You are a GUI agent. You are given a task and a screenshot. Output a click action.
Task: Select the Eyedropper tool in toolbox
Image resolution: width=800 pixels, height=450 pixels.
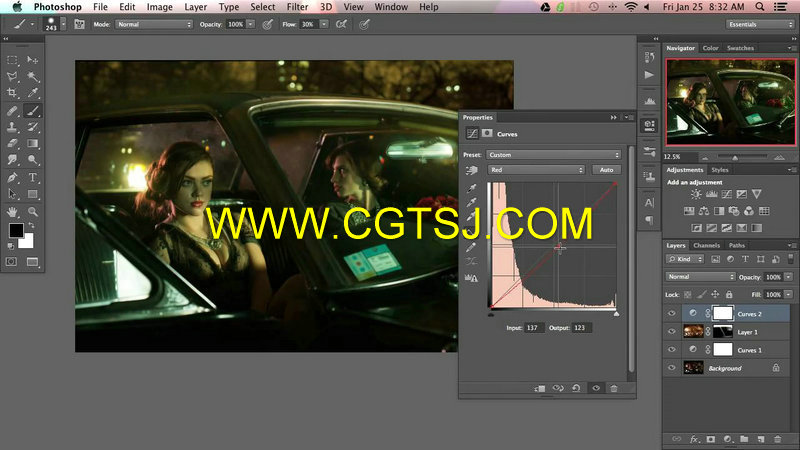[32, 93]
